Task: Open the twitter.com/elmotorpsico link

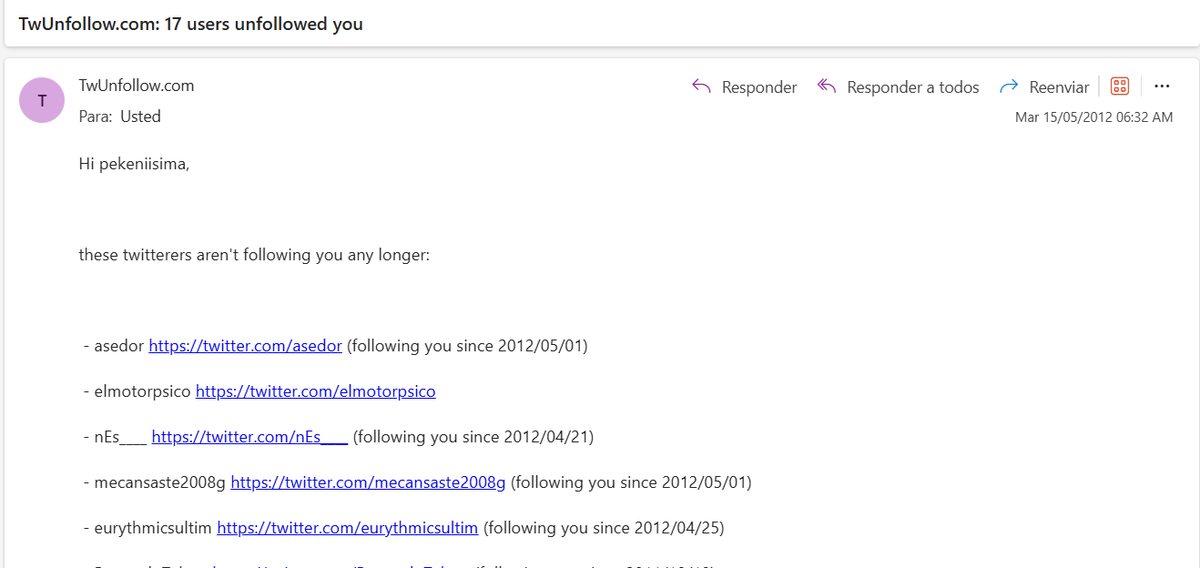Action: 316,391
